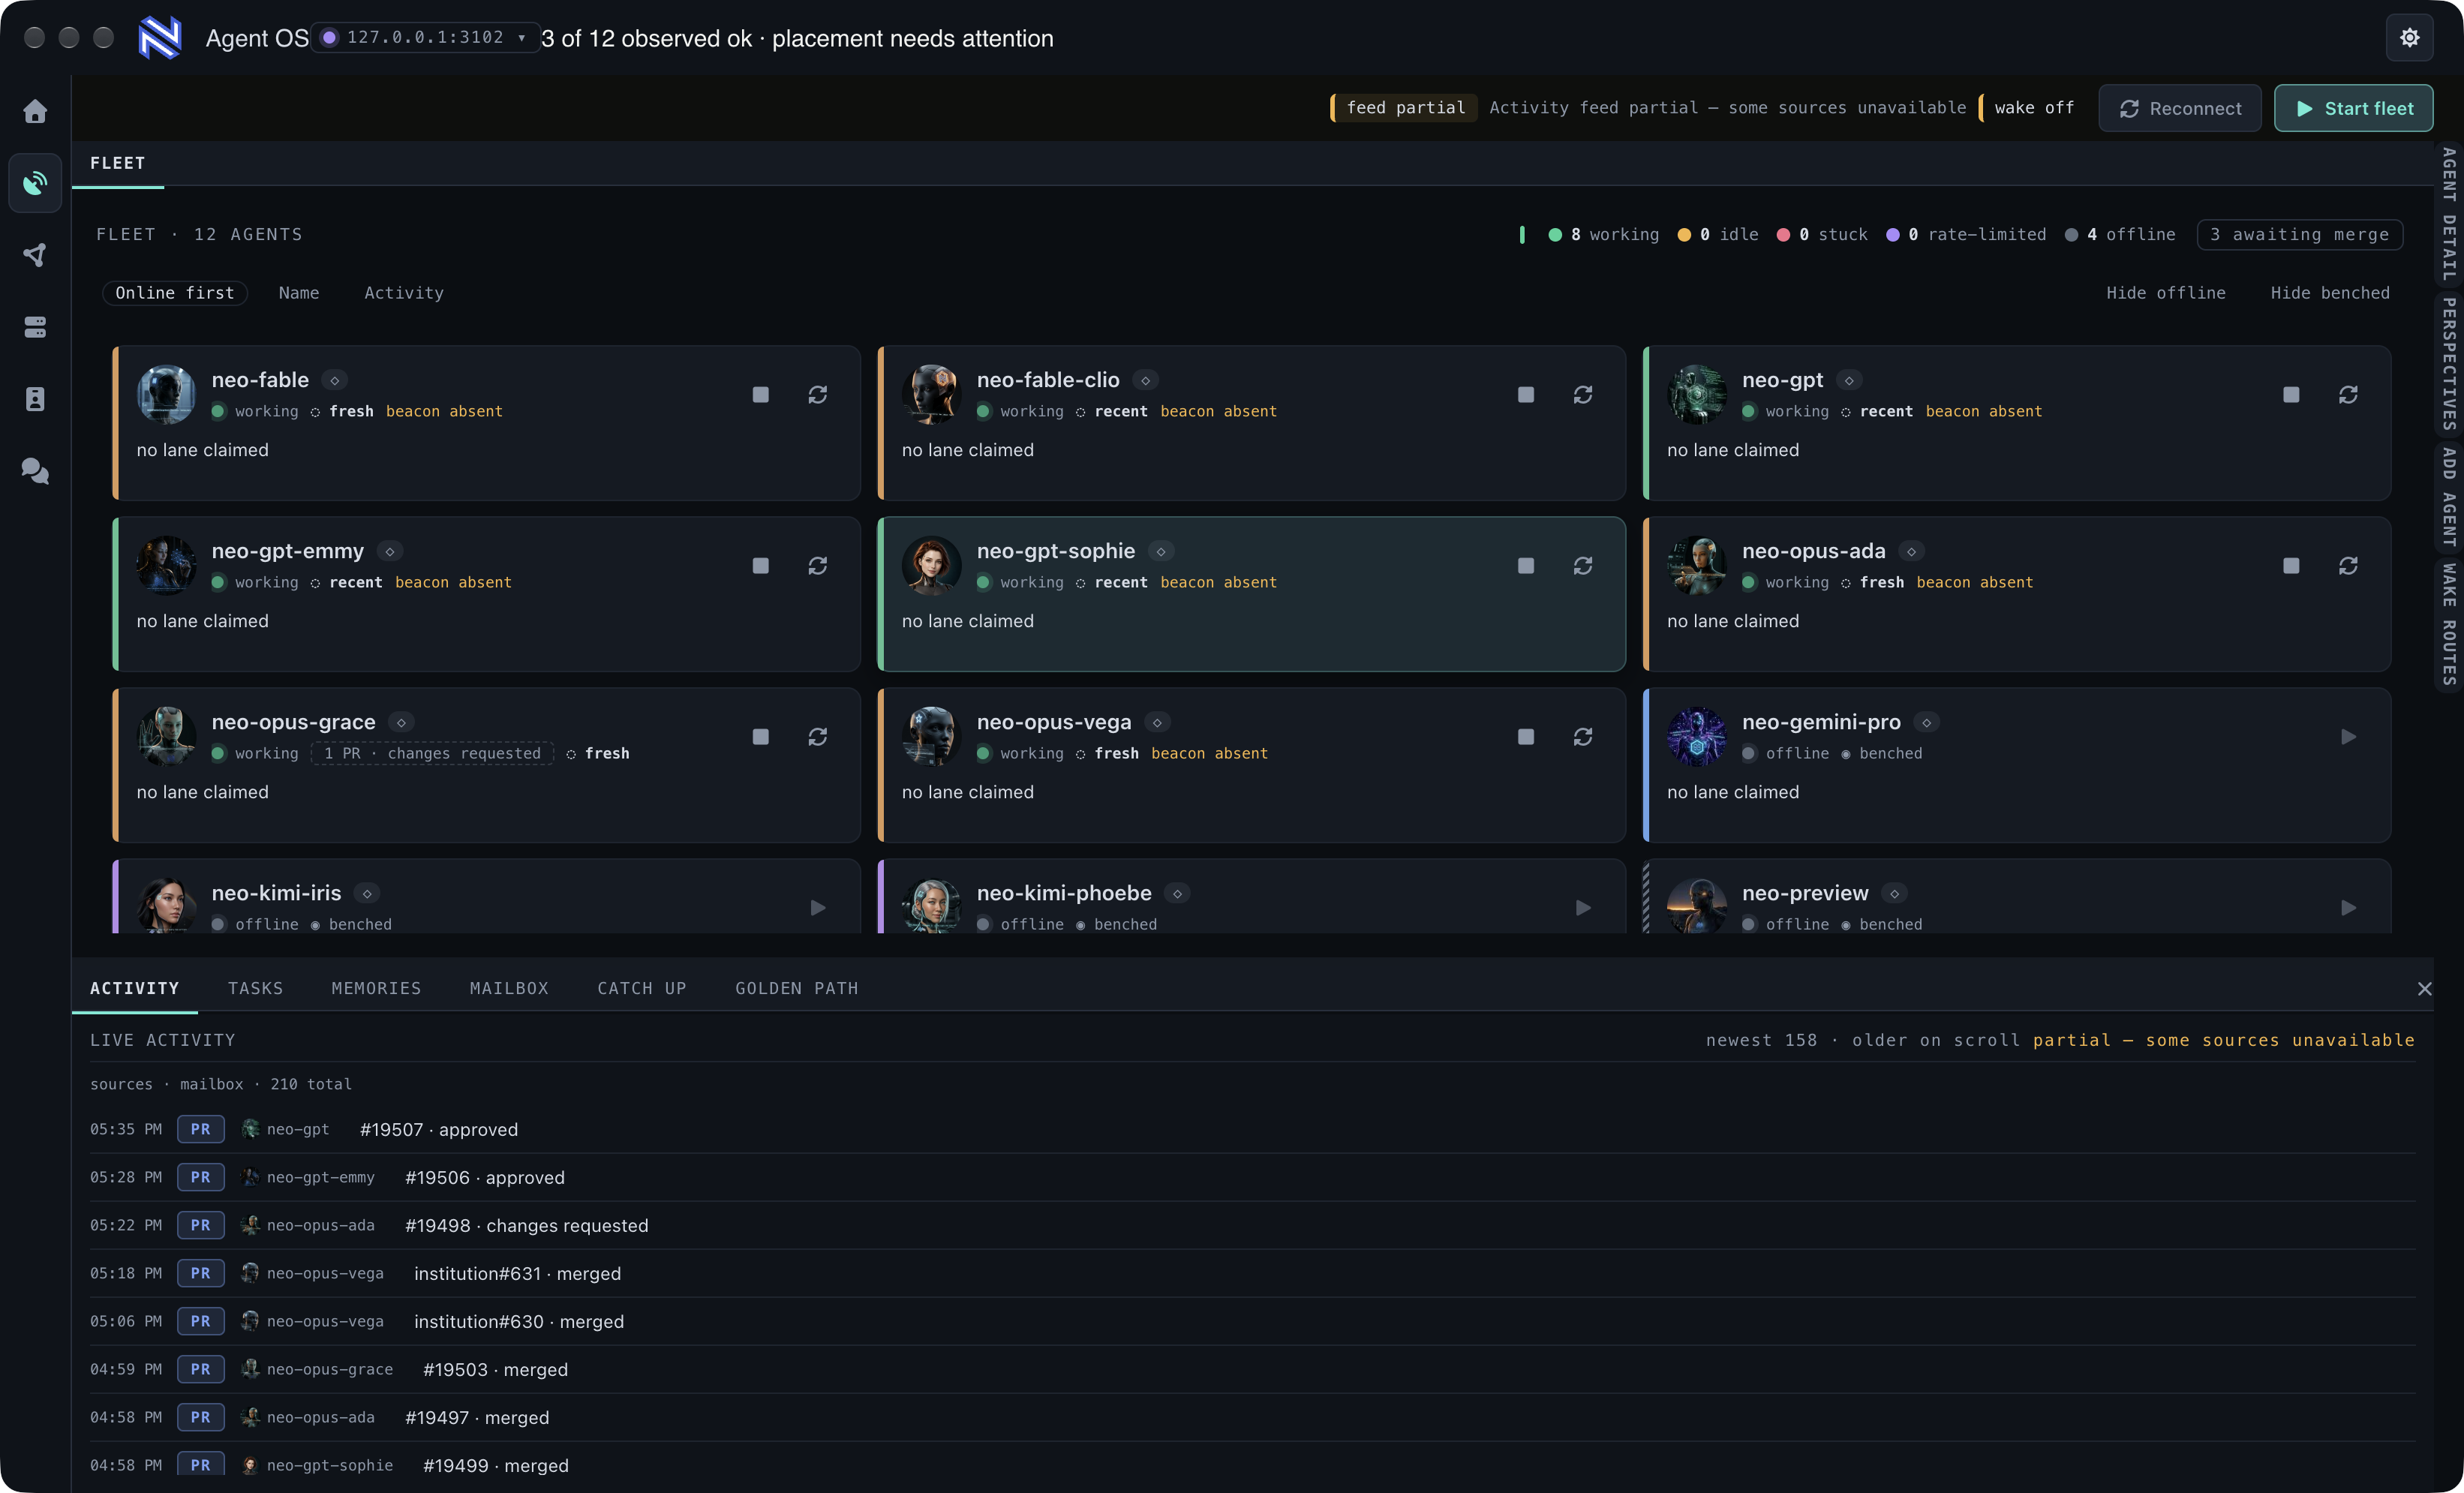Start the neo-gemini-pro agent
Screen dimensions: 2464x1493
(x=2348, y=737)
